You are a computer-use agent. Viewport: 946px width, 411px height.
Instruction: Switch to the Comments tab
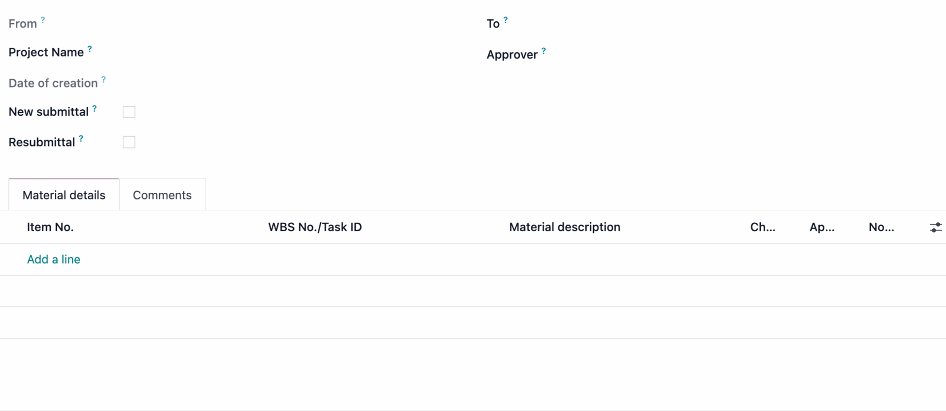click(x=162, y=195)
